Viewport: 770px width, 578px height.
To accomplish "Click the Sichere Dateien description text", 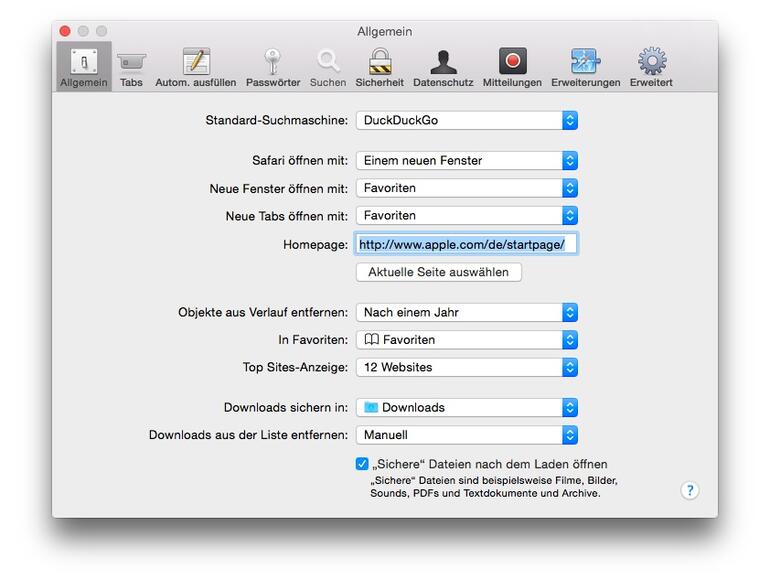I will point(494,487).
